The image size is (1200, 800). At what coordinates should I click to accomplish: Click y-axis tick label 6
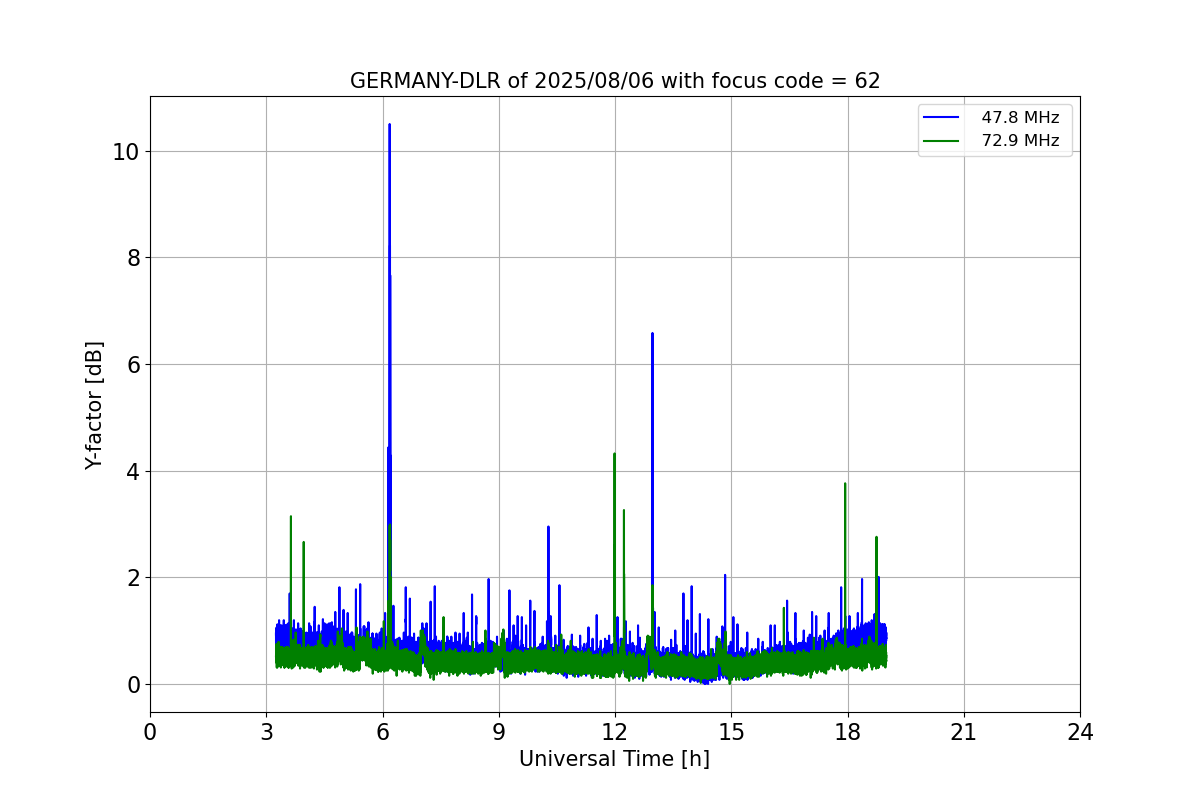[x=133, y=364]
